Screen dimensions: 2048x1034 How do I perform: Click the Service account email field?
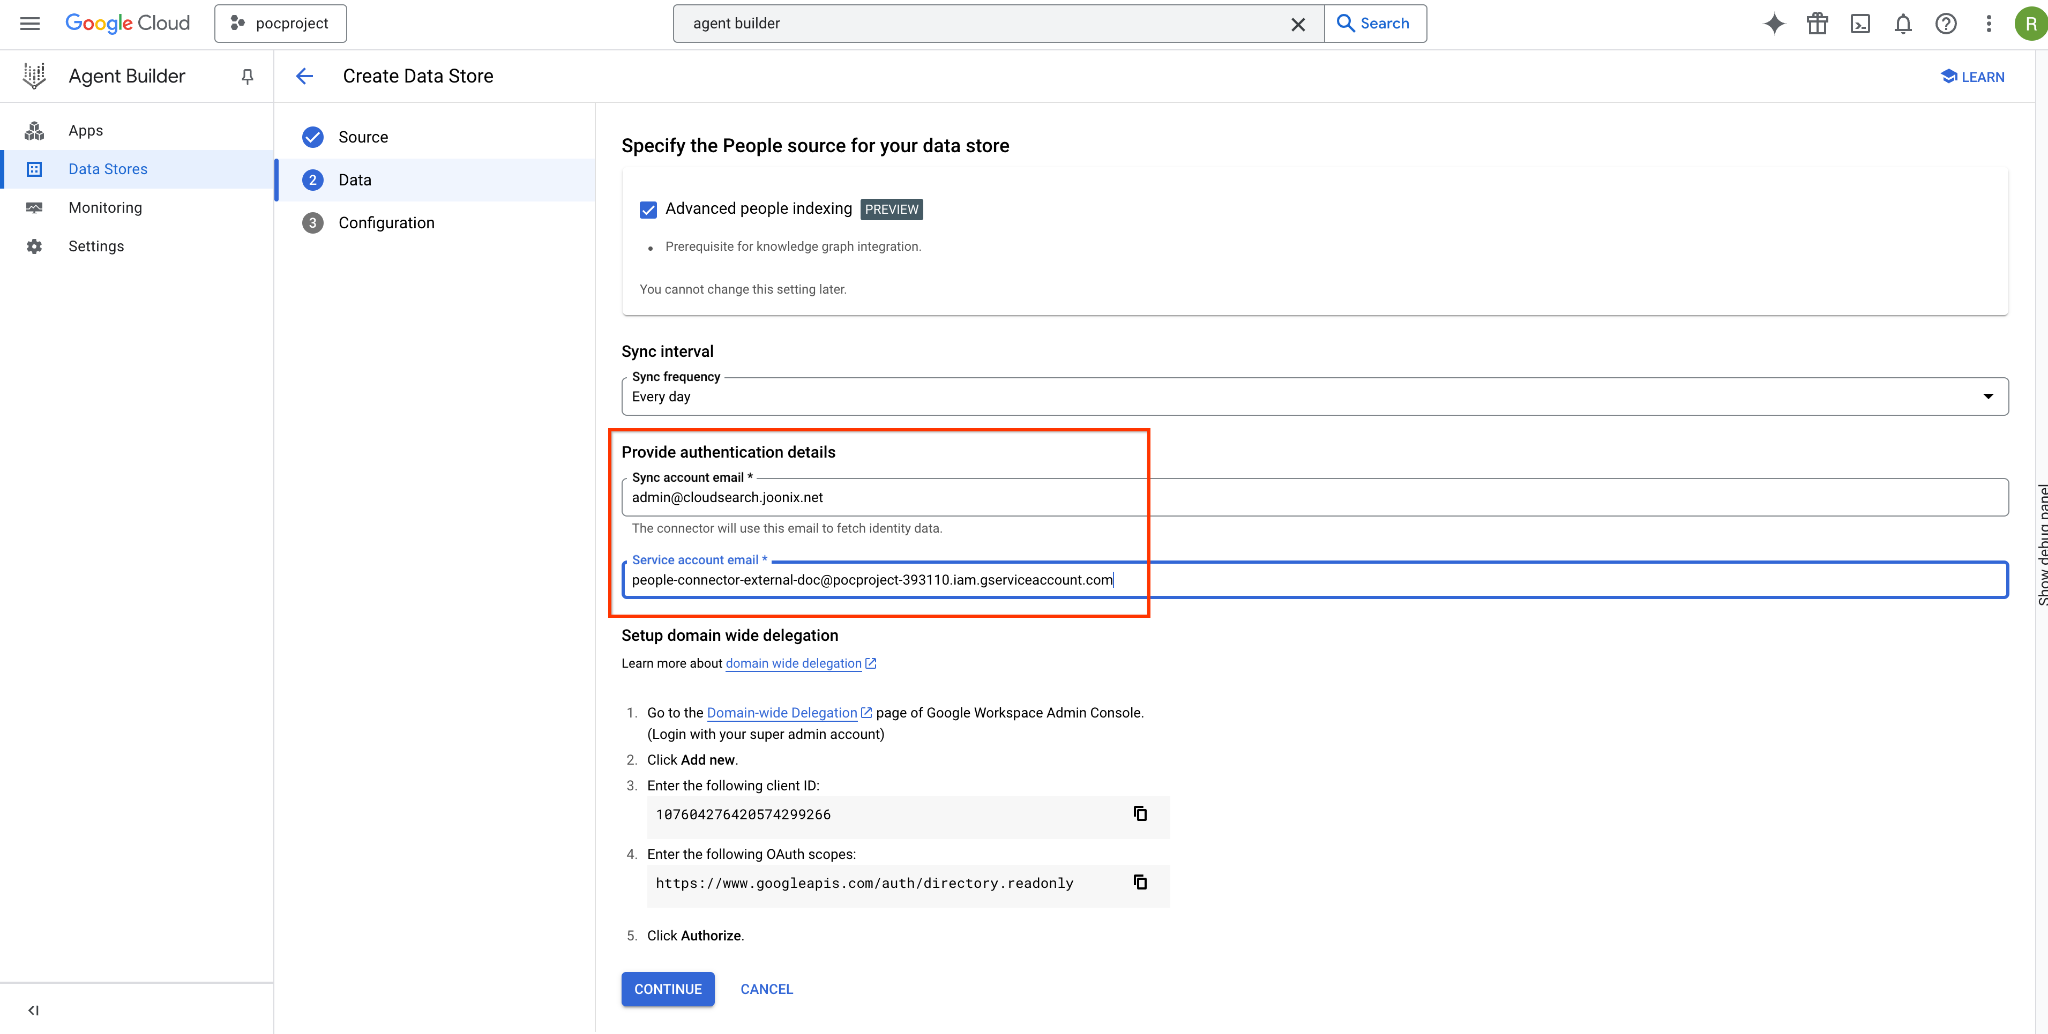[1314, 580]
